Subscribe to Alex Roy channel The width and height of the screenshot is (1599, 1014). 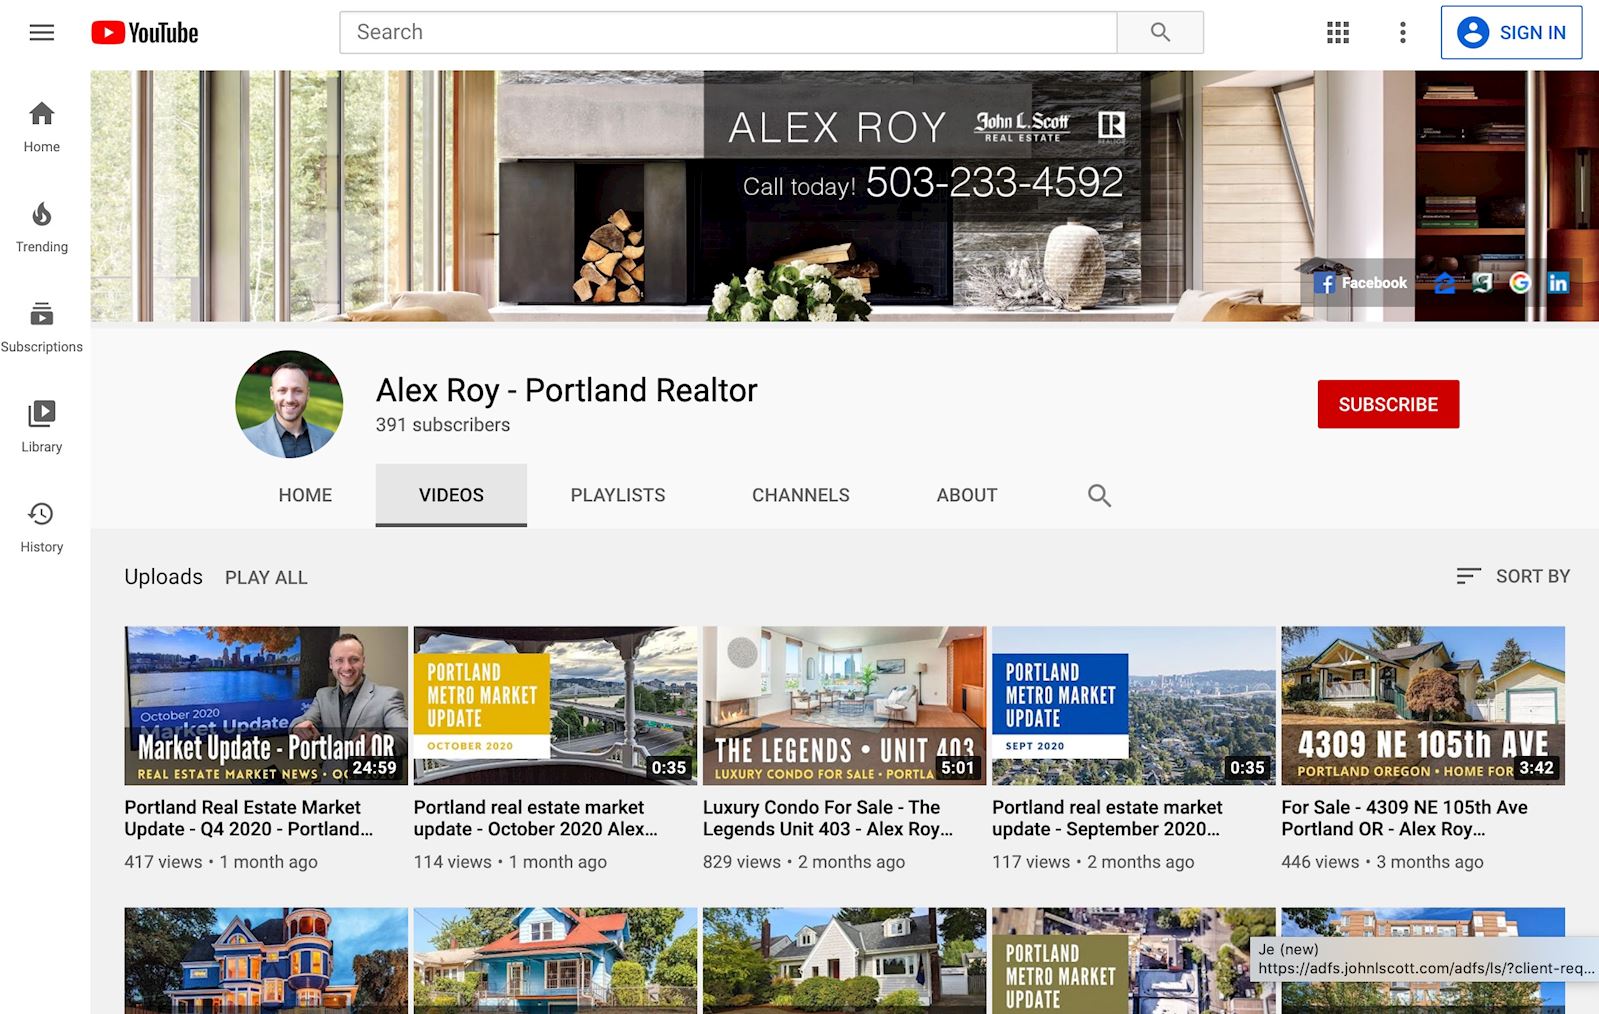1388,404
